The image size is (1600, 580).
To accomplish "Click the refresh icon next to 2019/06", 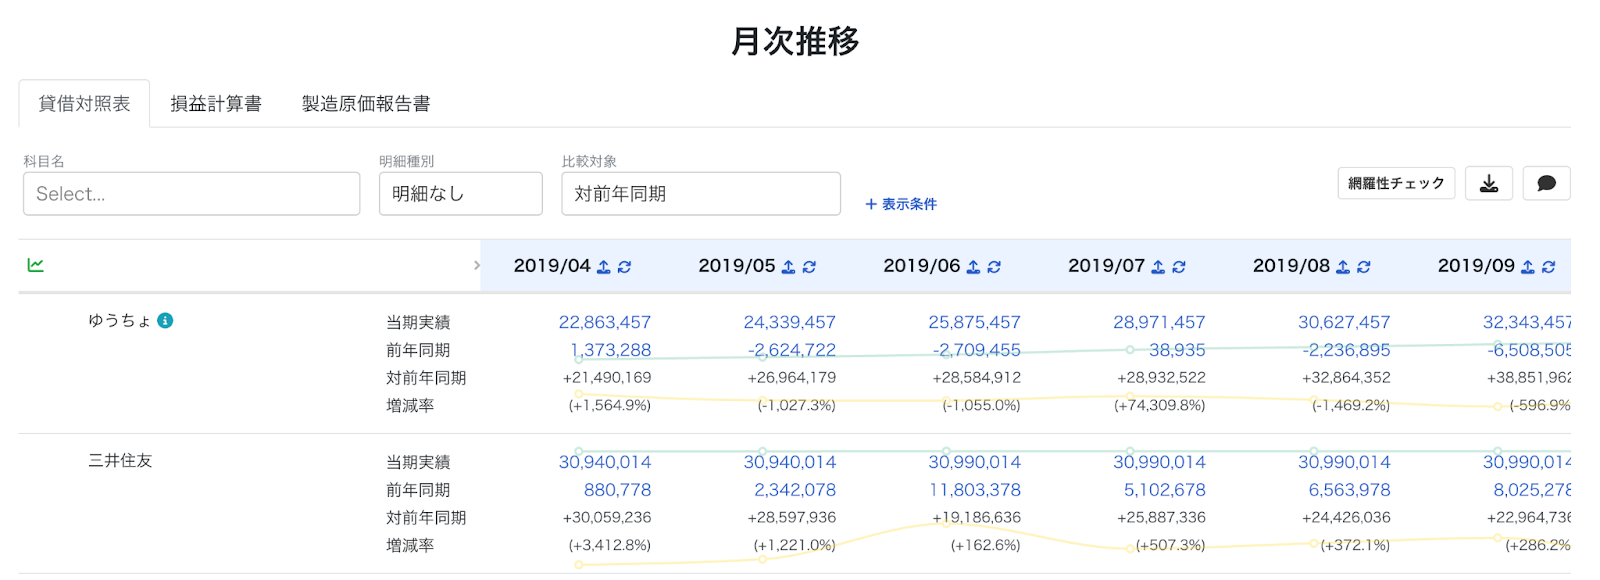I will pos(994,267).
